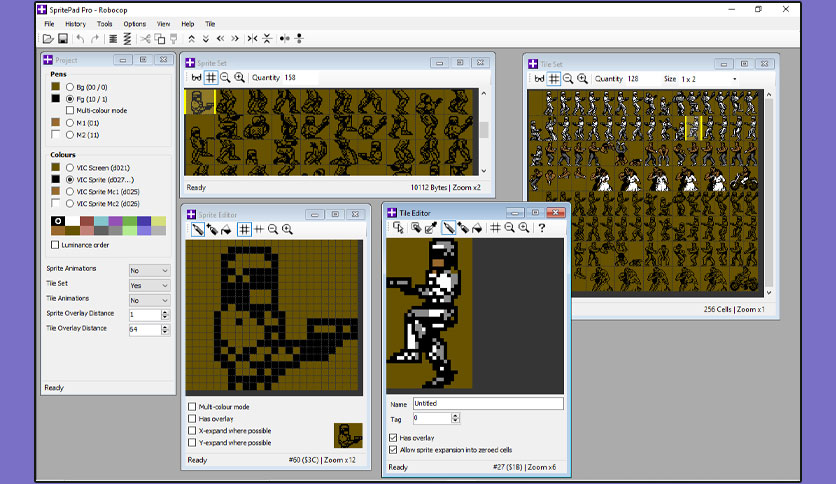This screenshot has width=836, height=484.
Task: Open the Tile Set Yes/No dropdown in Project
Action: tap(149, 285)
